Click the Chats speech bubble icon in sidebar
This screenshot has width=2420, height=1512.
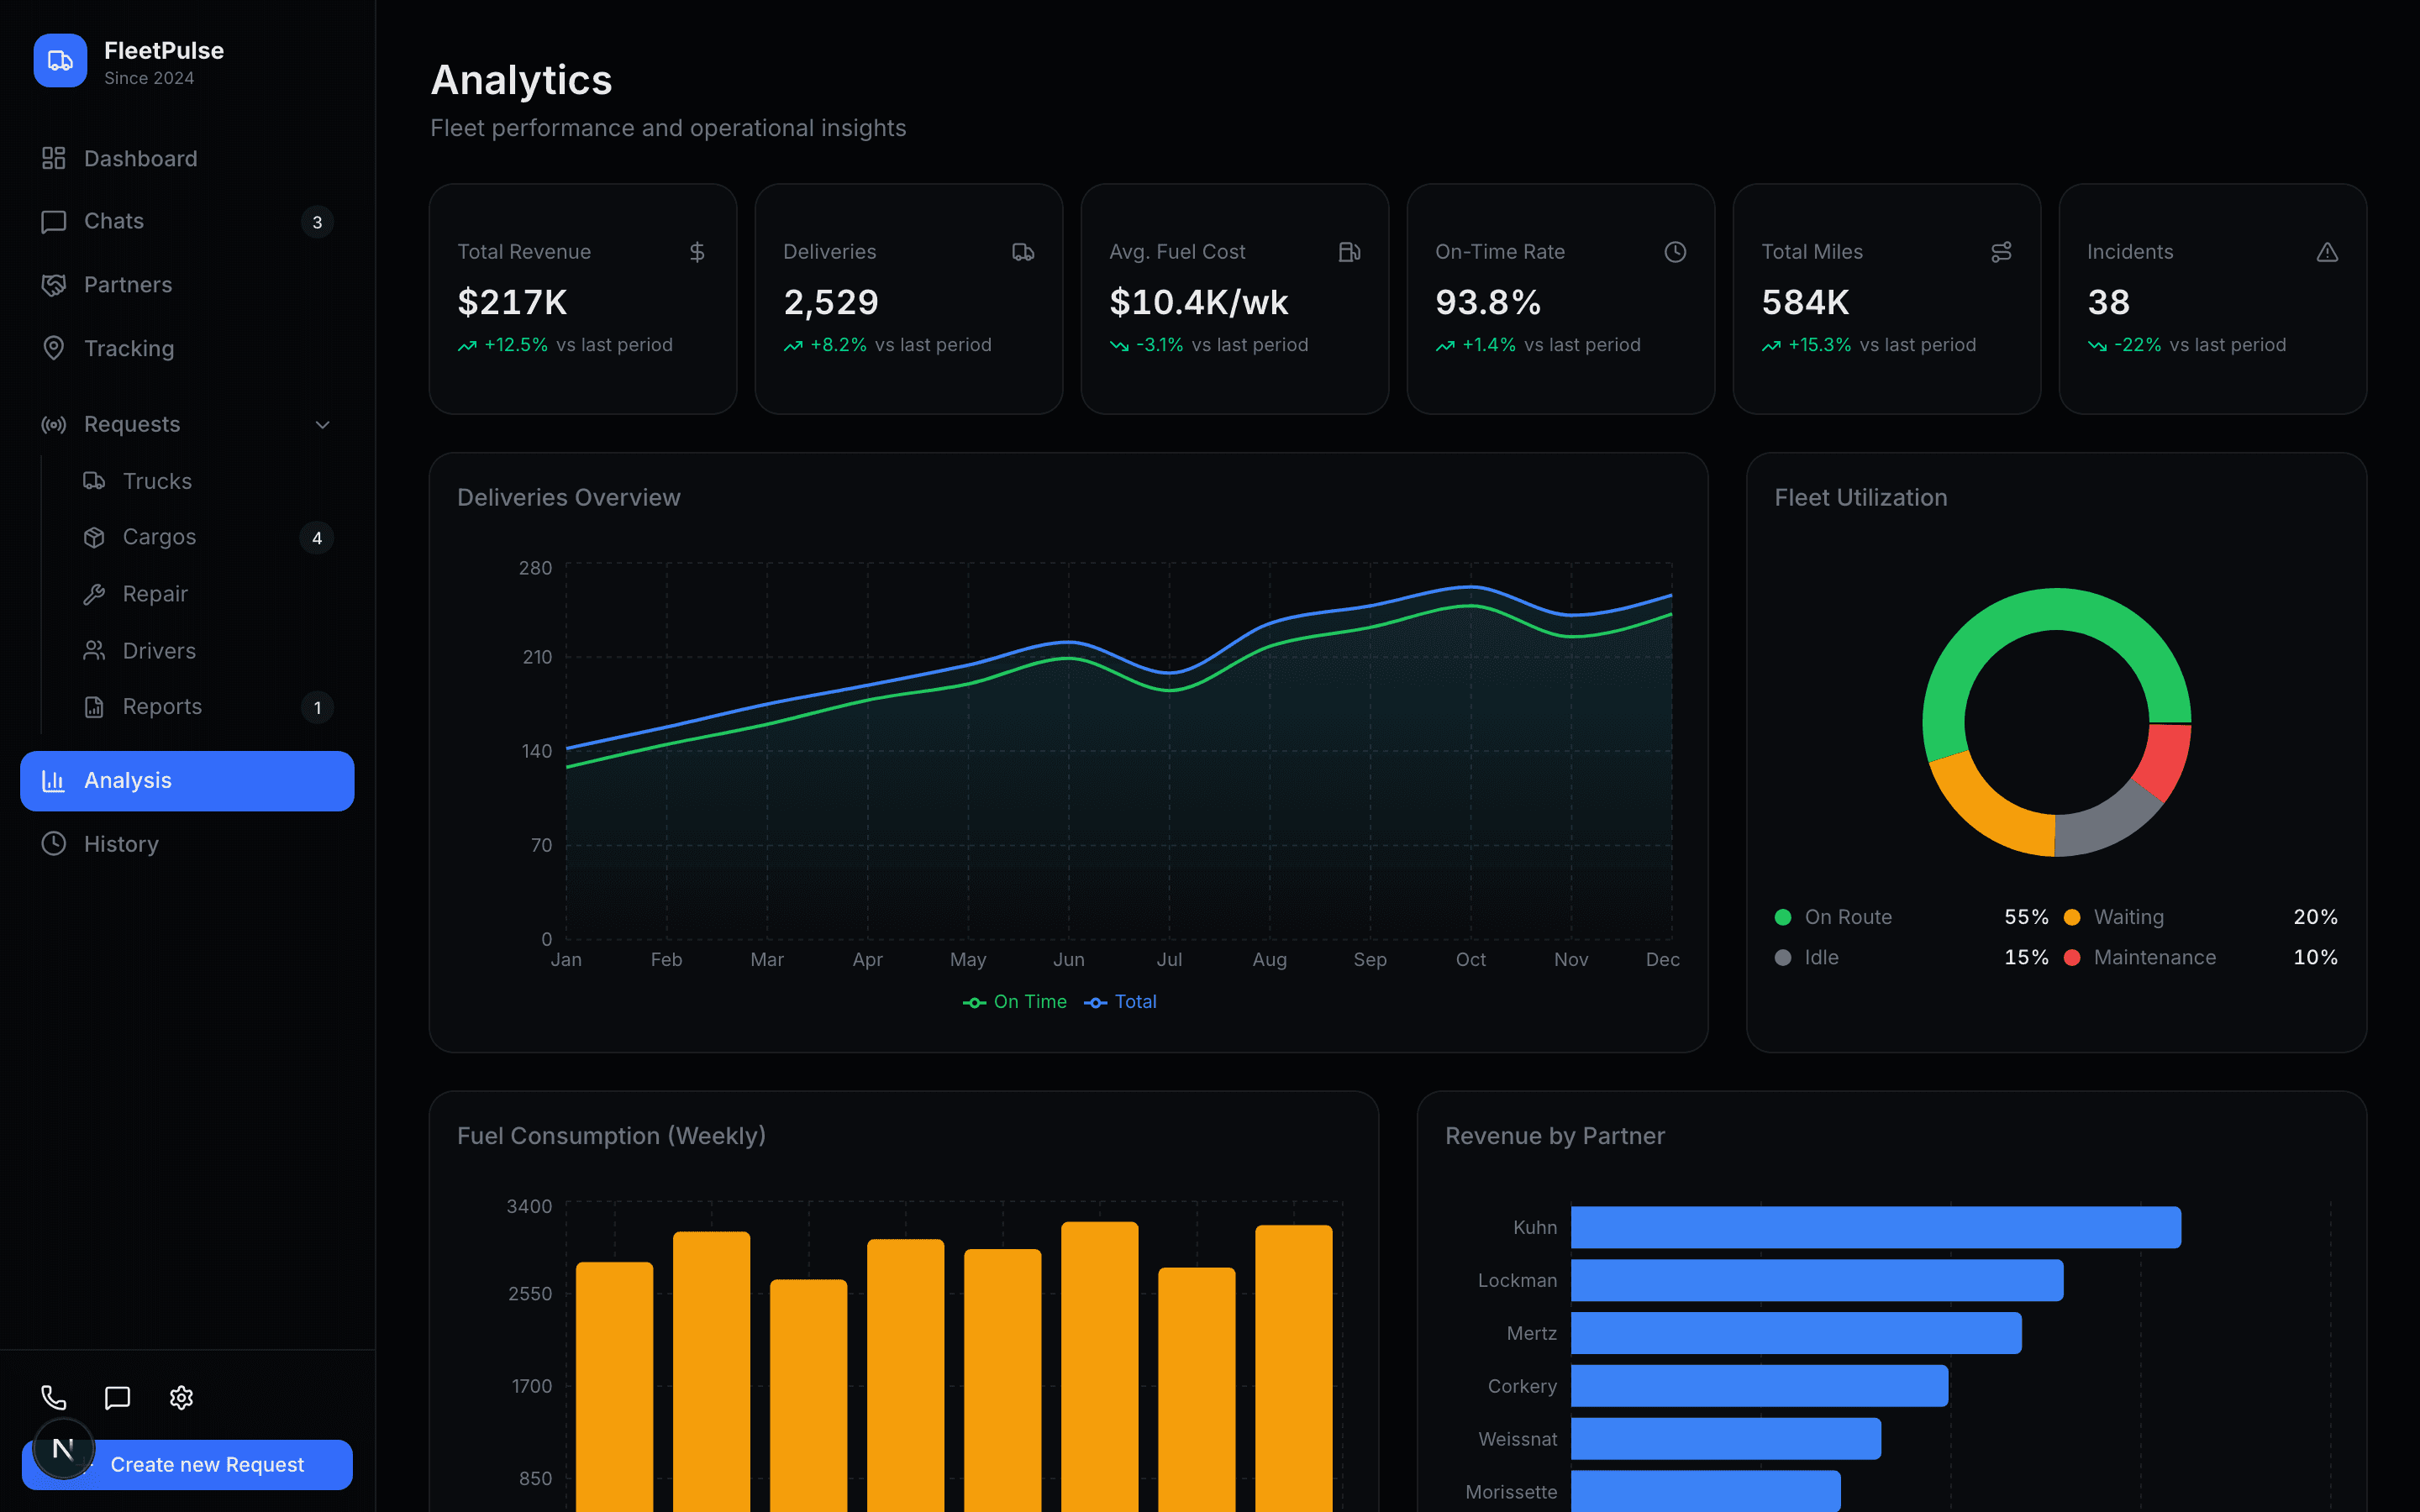(x=54, y=221)
